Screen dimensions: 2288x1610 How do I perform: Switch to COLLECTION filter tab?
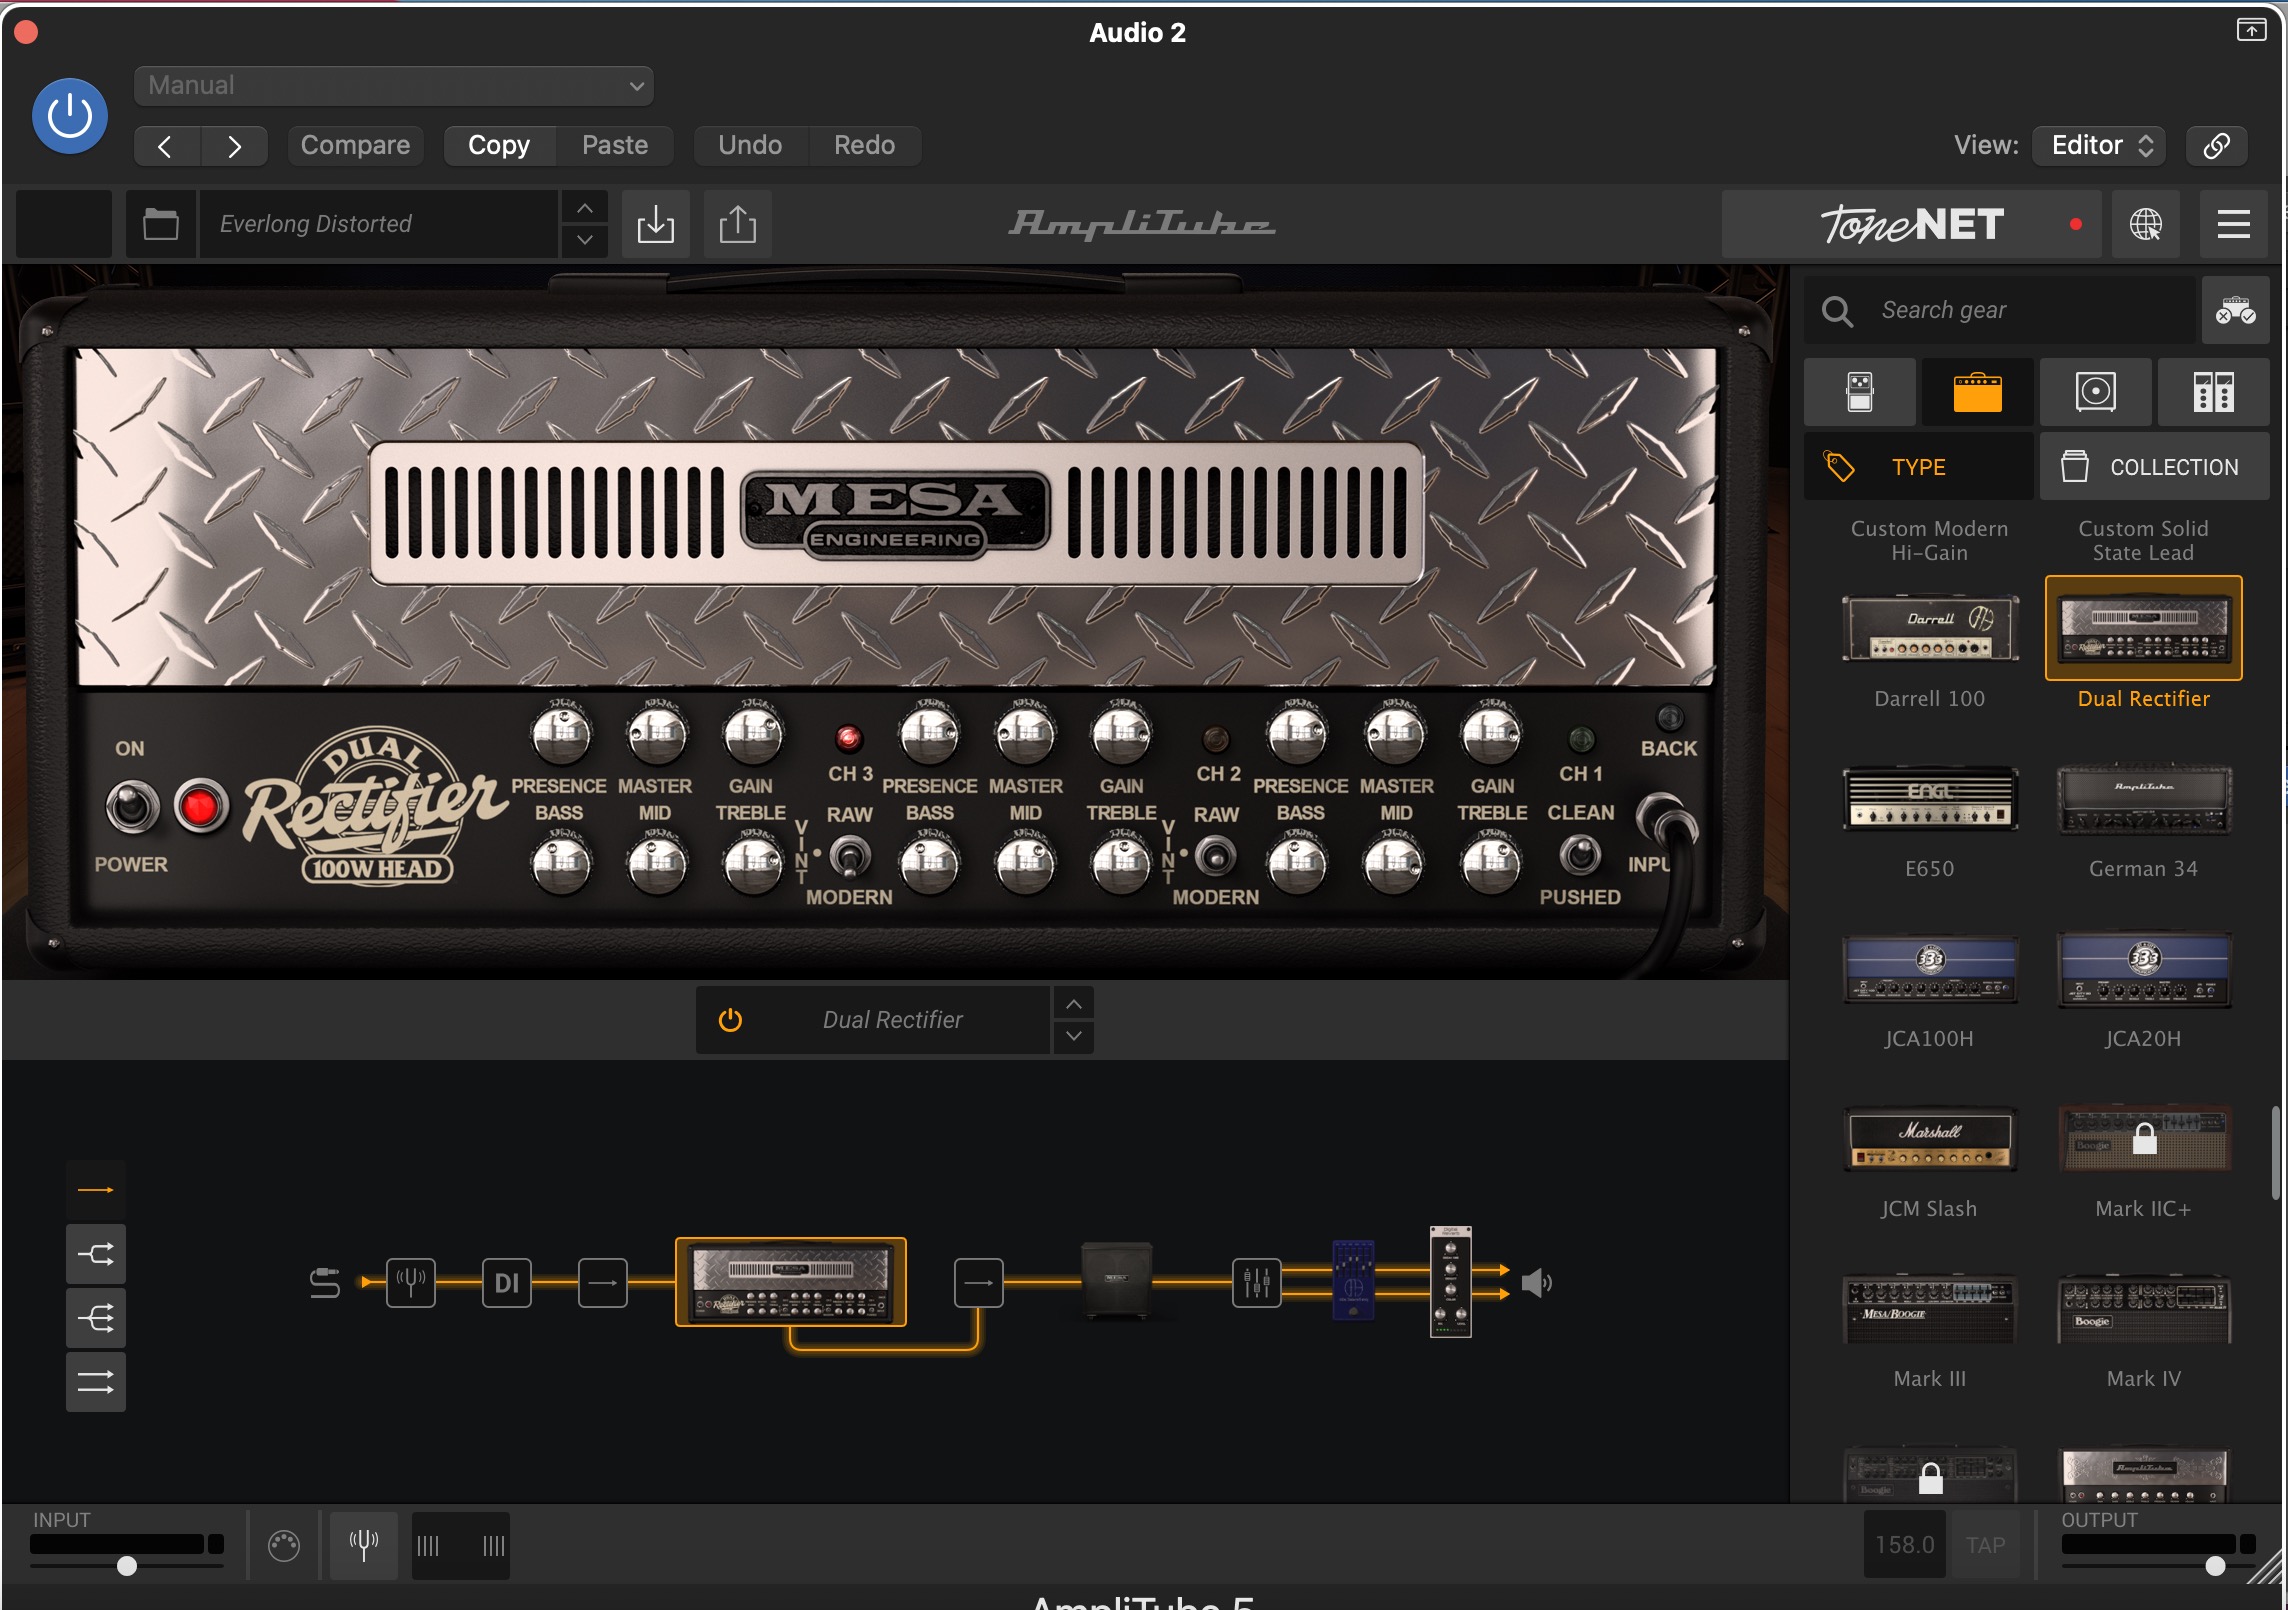click(2155, 467)
